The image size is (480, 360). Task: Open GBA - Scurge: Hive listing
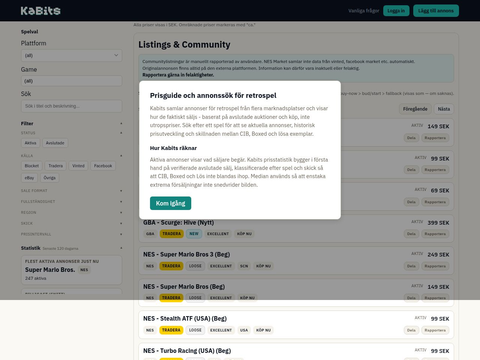click(x=179, y=223)
